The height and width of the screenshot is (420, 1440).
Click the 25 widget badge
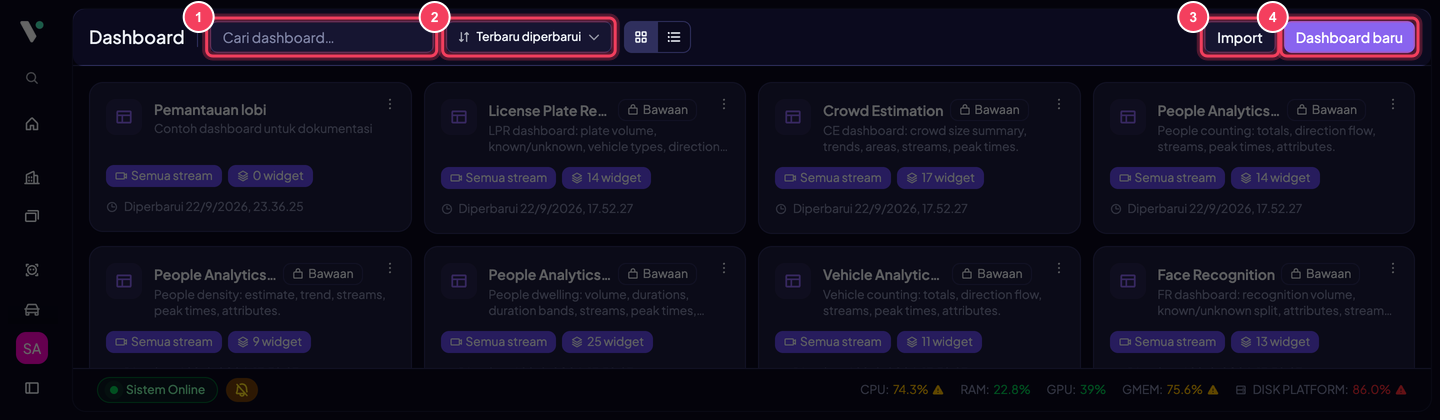pos(608,342)
